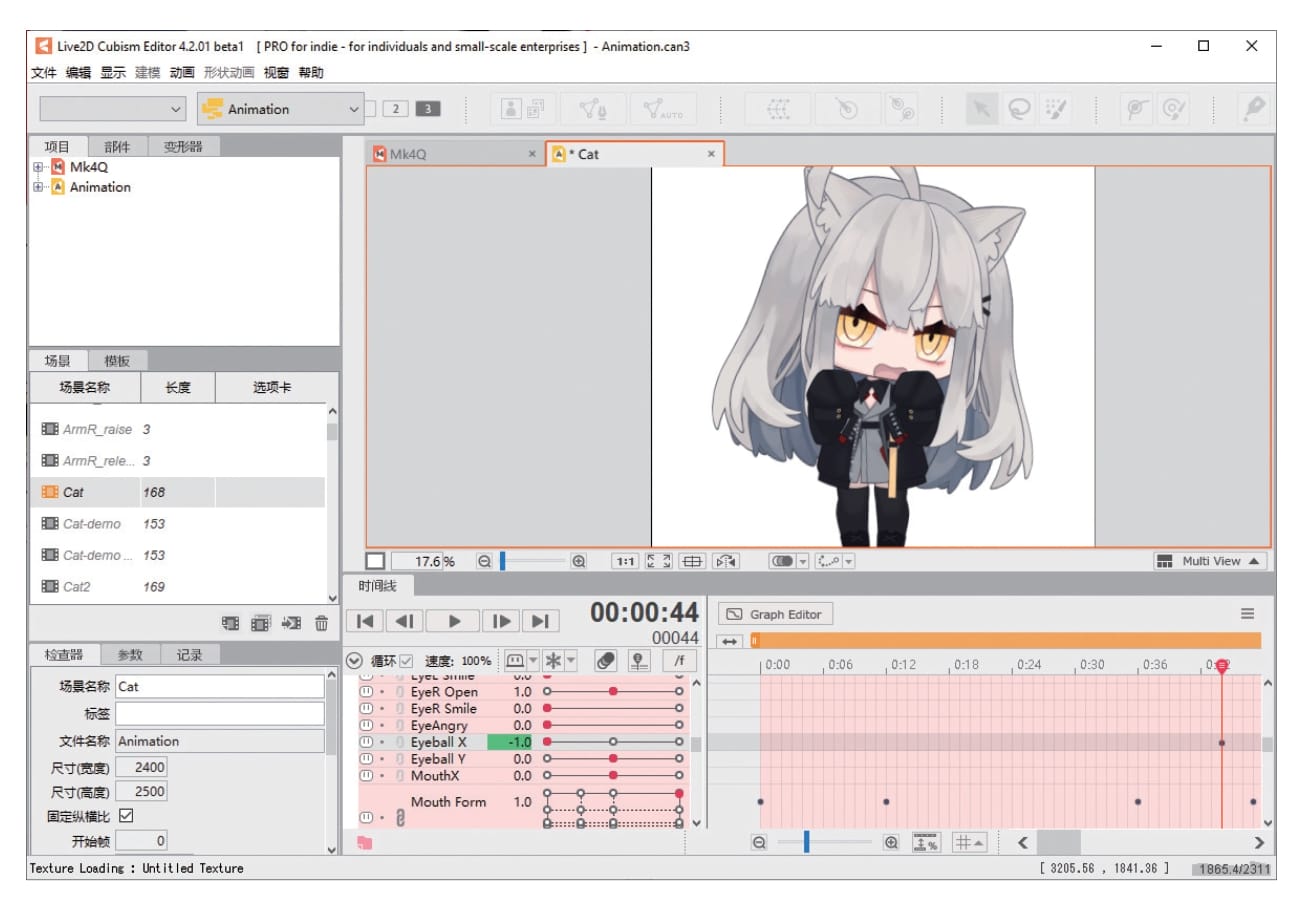Click the stamp icon in timeline toolbar
1302x899 pixels.
(639, 661)
